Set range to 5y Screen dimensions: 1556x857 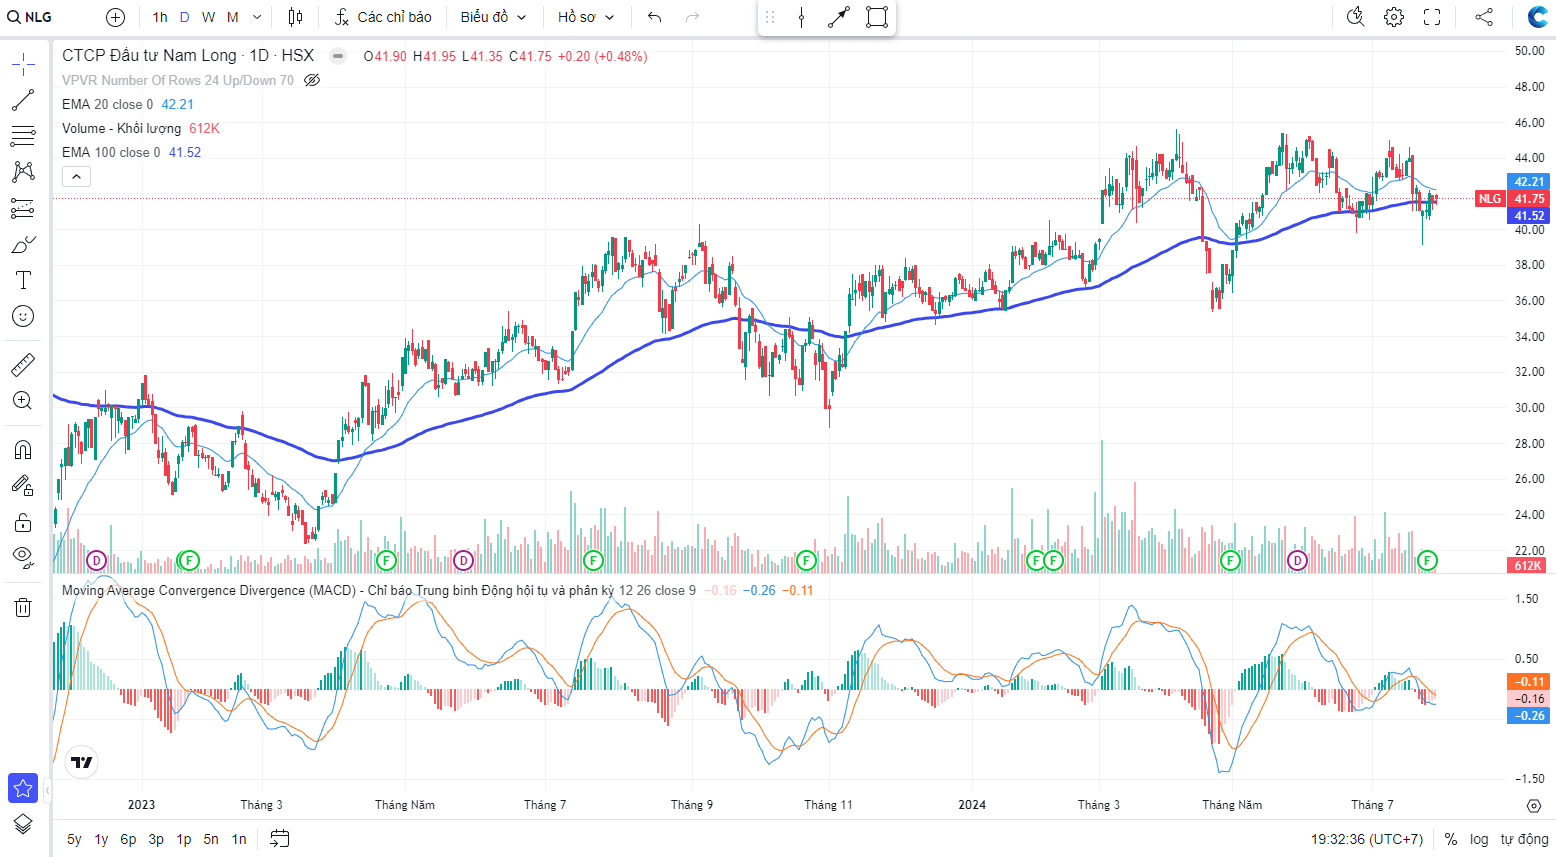74,839
